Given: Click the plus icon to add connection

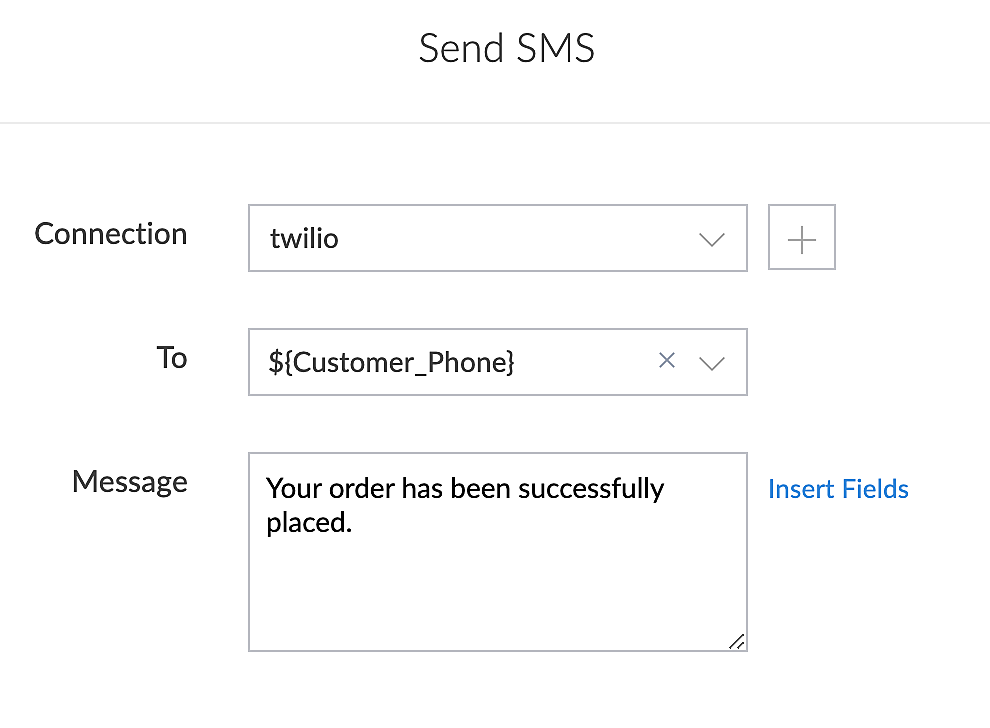Looking at the screenshot, I should (x=802, y=238).
